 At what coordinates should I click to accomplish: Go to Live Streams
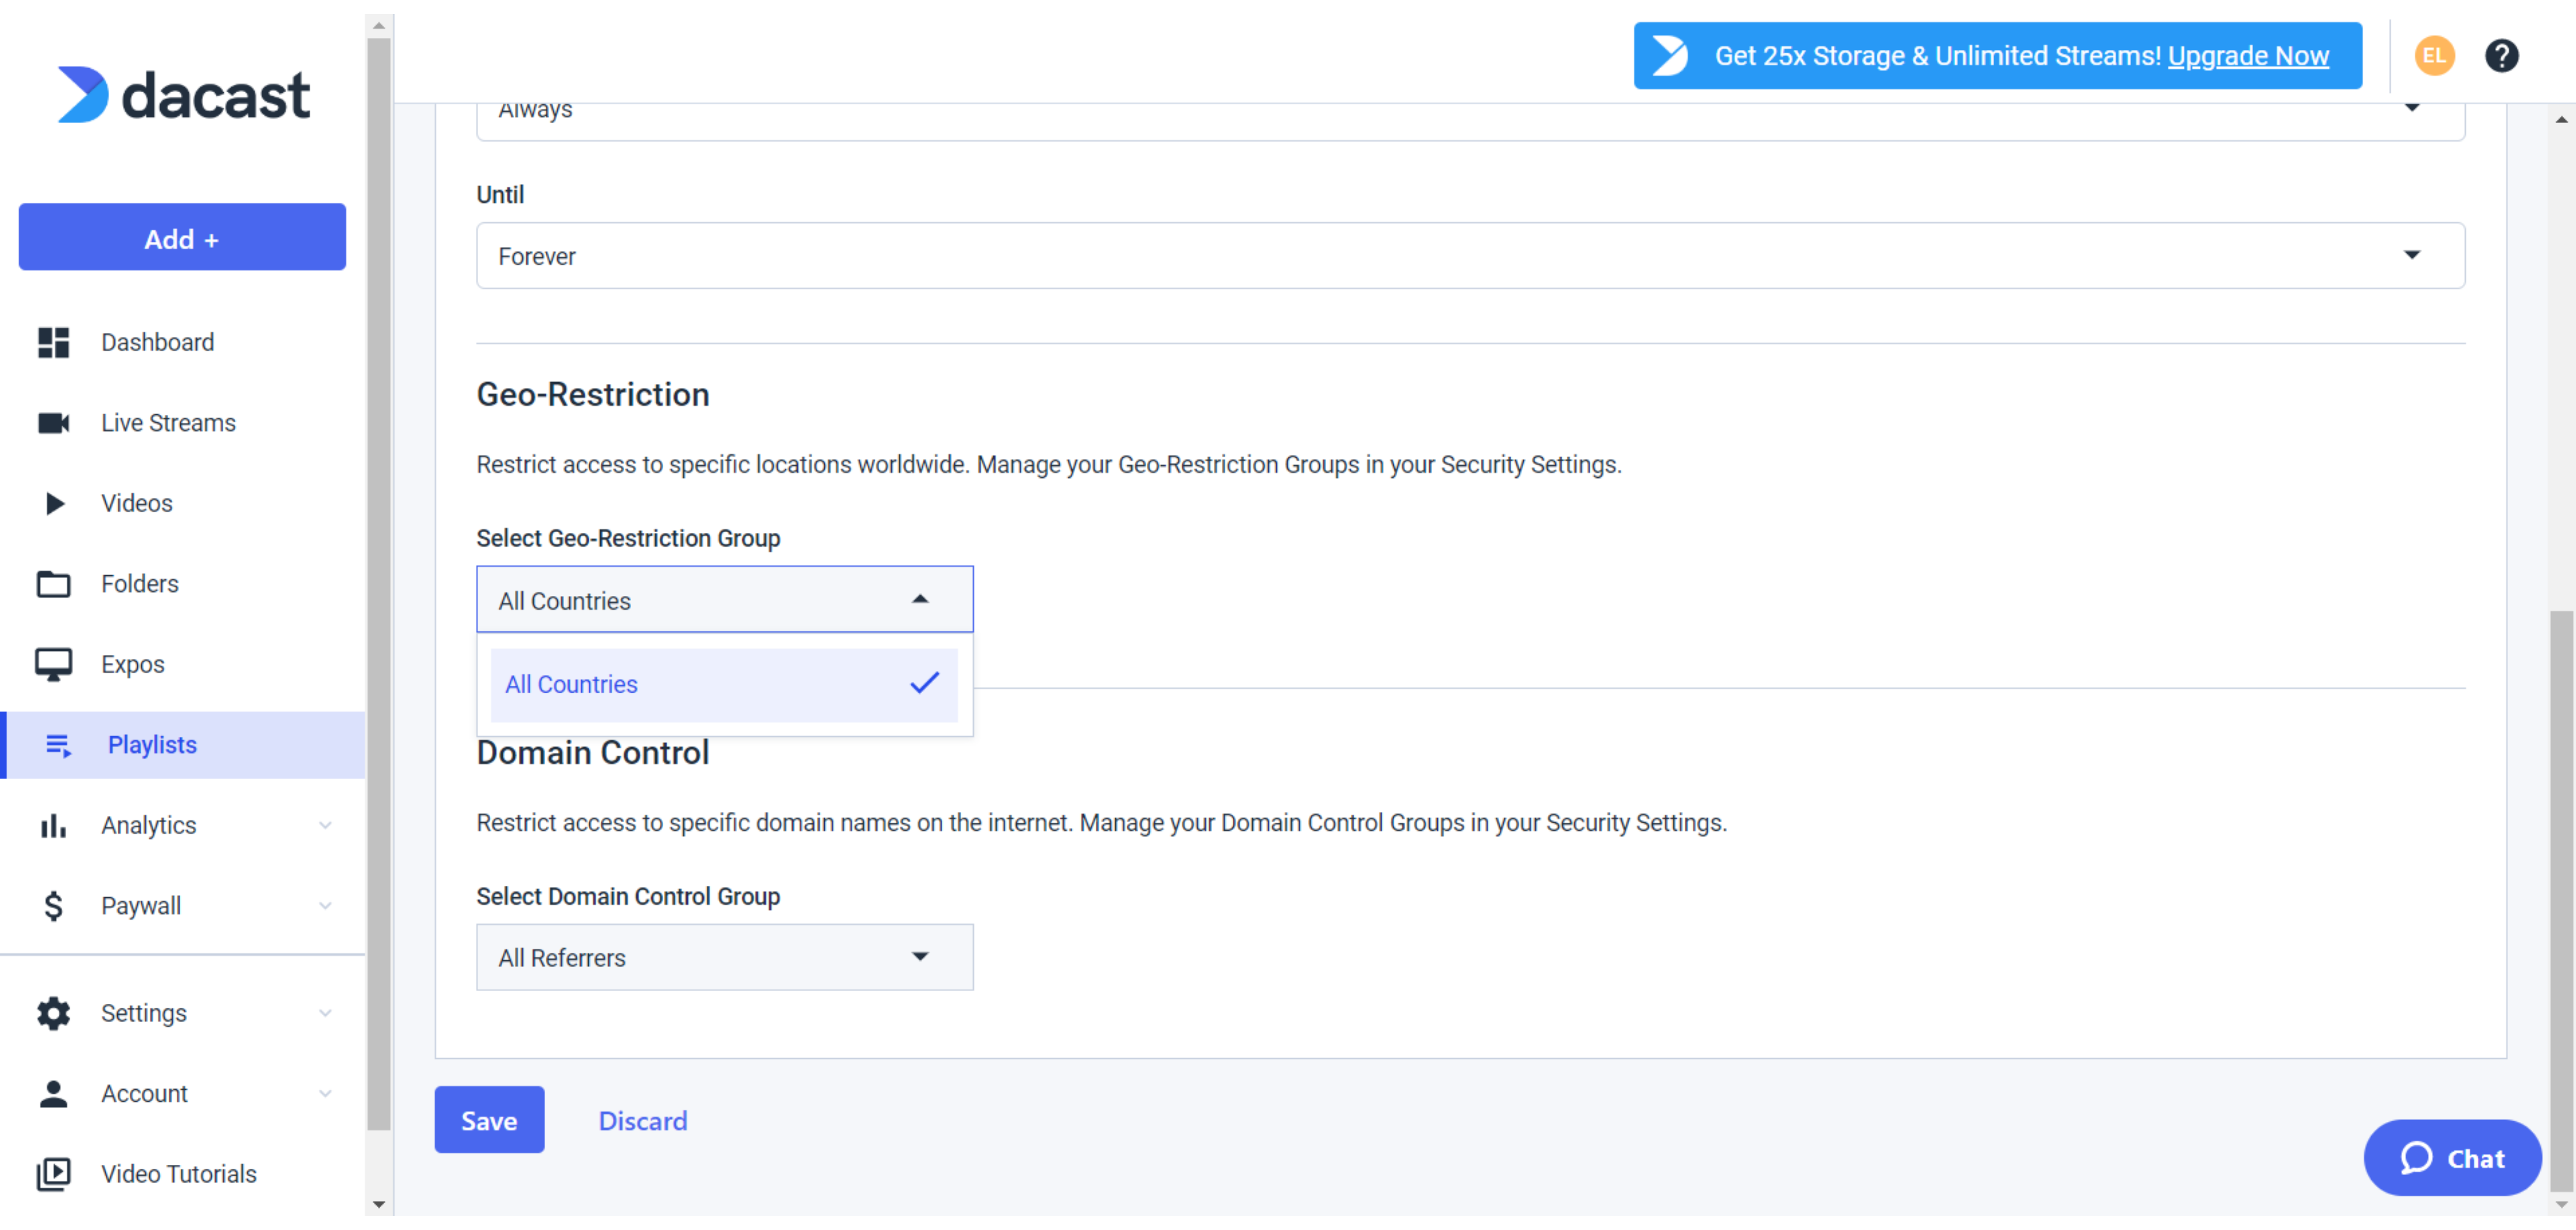pos(168,423)
